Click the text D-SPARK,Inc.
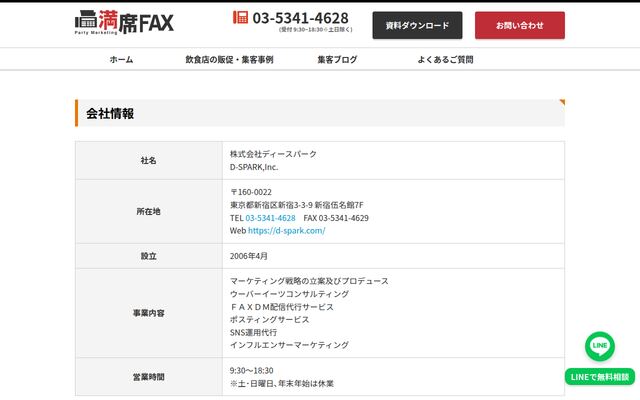Image resolution: width=640 pixels, height=400 pixels. point(254,167)
